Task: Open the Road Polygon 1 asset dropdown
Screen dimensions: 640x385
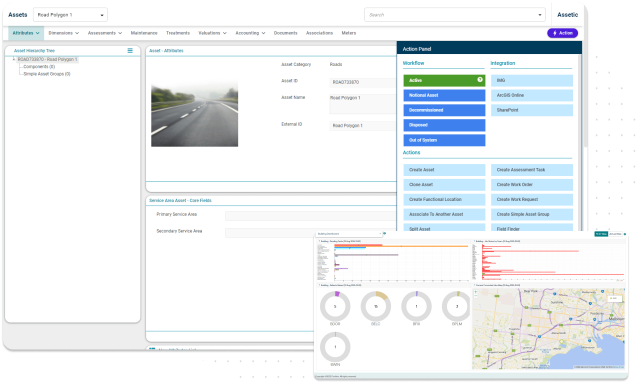Action: coord(70,15)
